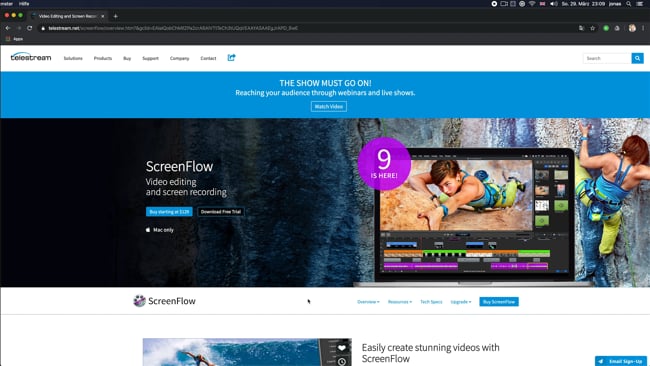Open the Tech Specs link
The image size is (650, 366).
coord(431,302)
